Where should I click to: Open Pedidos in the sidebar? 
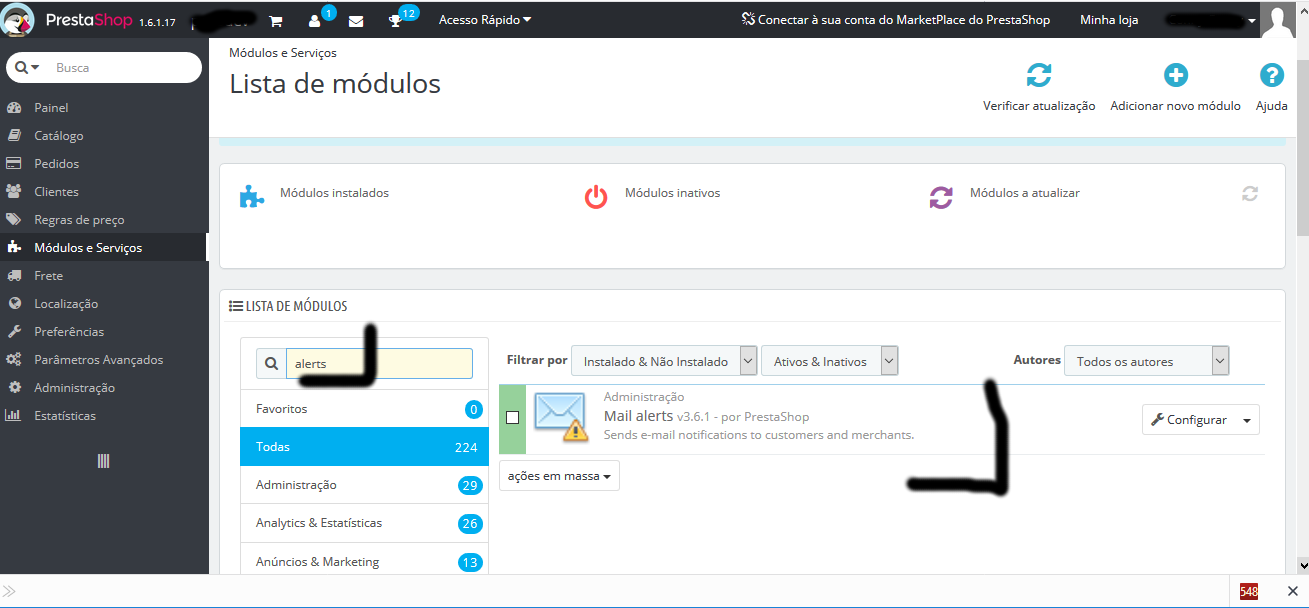104,164
